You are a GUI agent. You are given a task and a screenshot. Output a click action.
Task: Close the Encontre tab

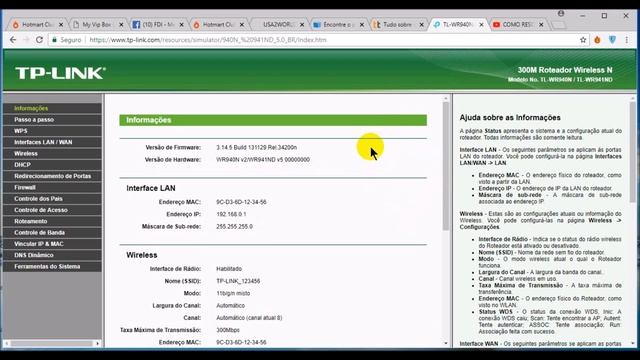click(x=362, y=25)
